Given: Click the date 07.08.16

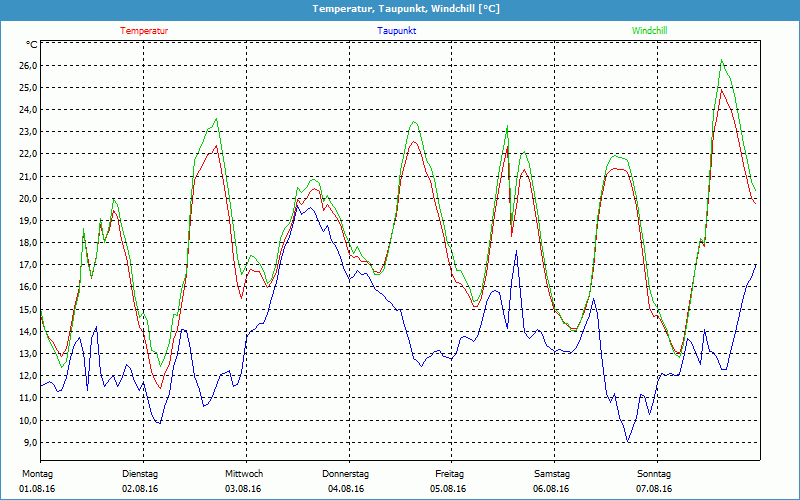Looking at the screenshot, I should 654,489.
